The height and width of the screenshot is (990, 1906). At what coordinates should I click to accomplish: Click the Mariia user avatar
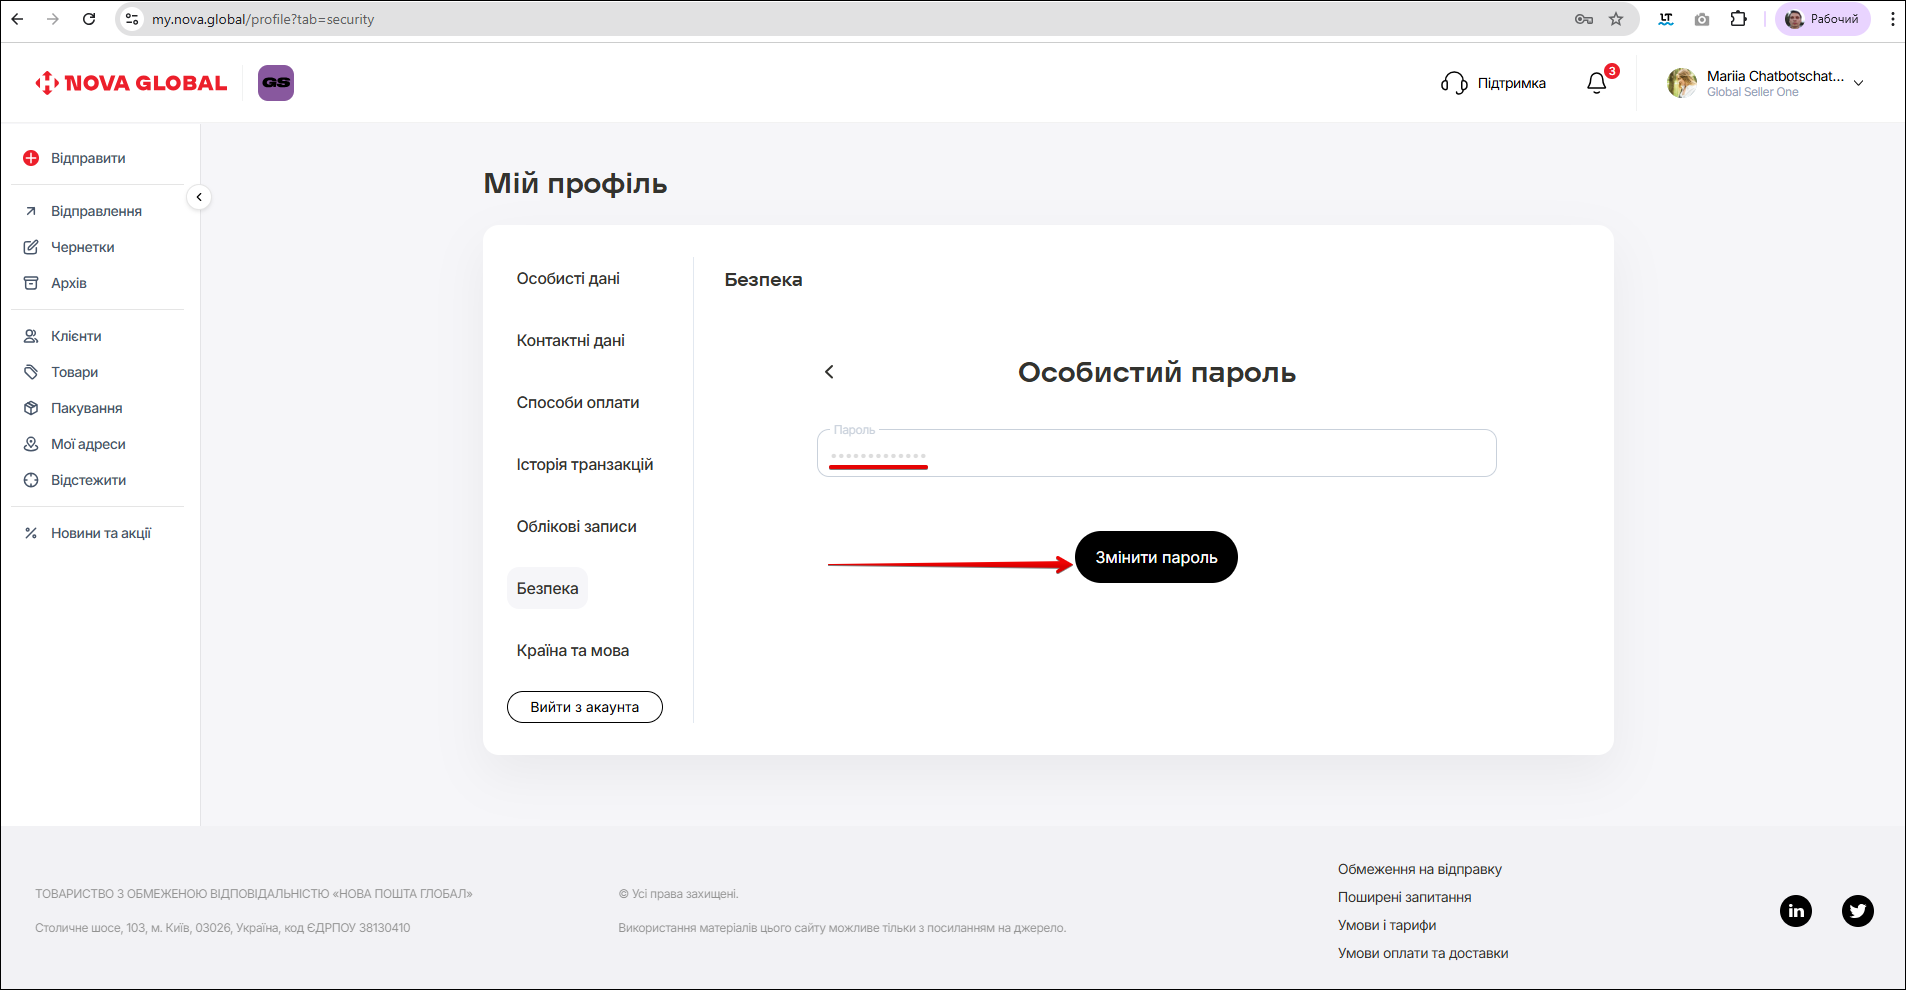point(1682,83)
